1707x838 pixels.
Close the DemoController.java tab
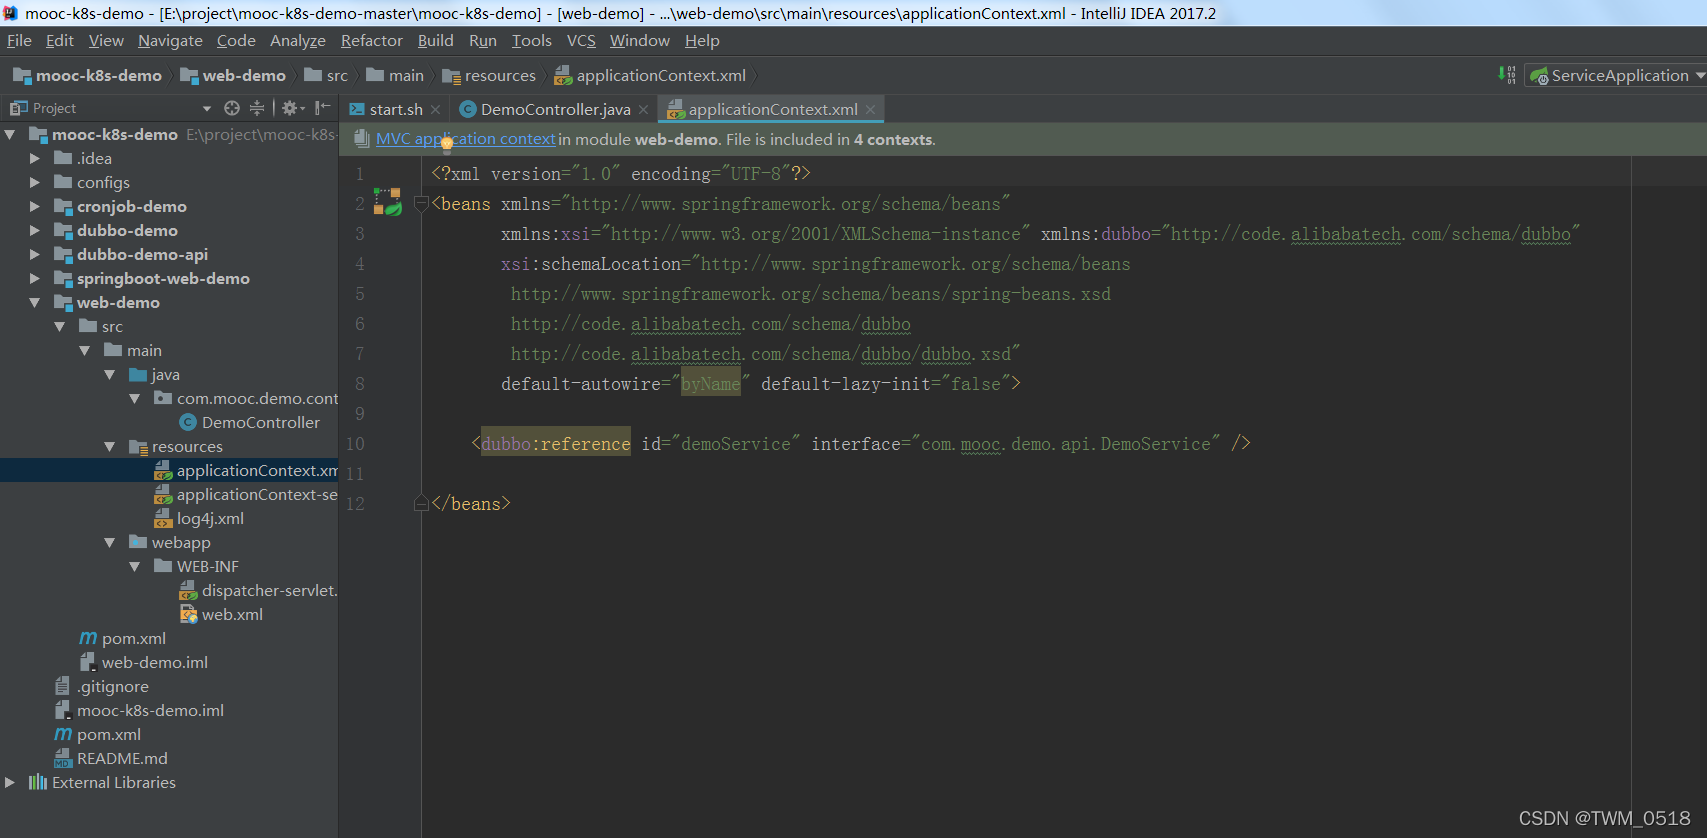(643, 110)
